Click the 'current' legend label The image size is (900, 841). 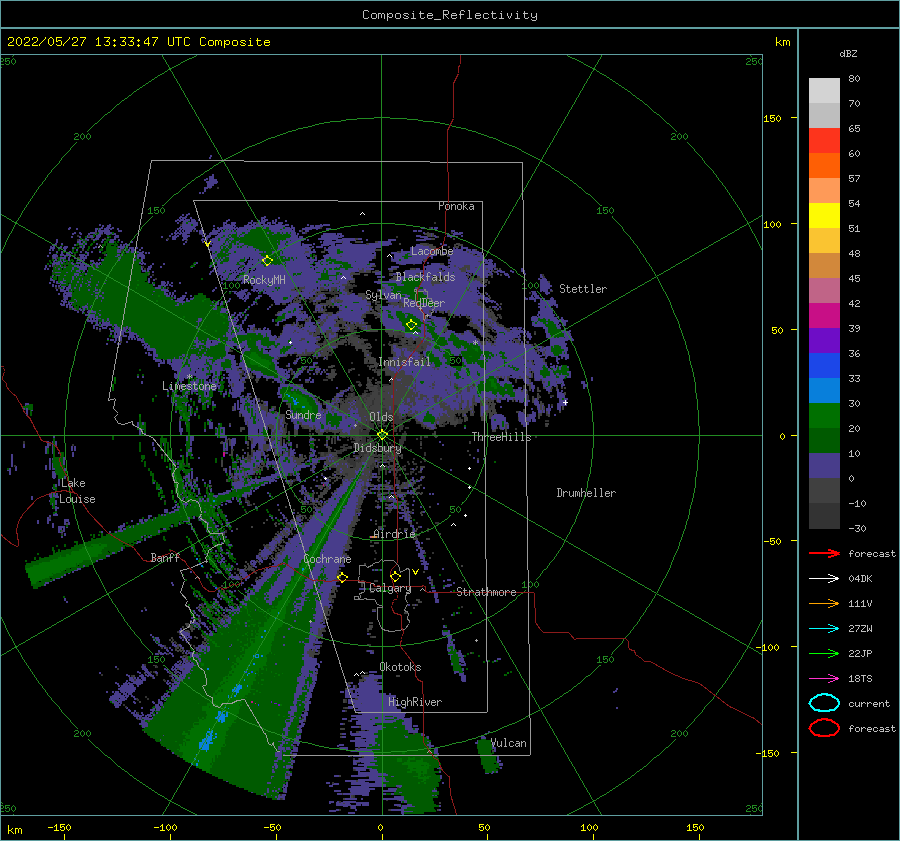point(869,703)
